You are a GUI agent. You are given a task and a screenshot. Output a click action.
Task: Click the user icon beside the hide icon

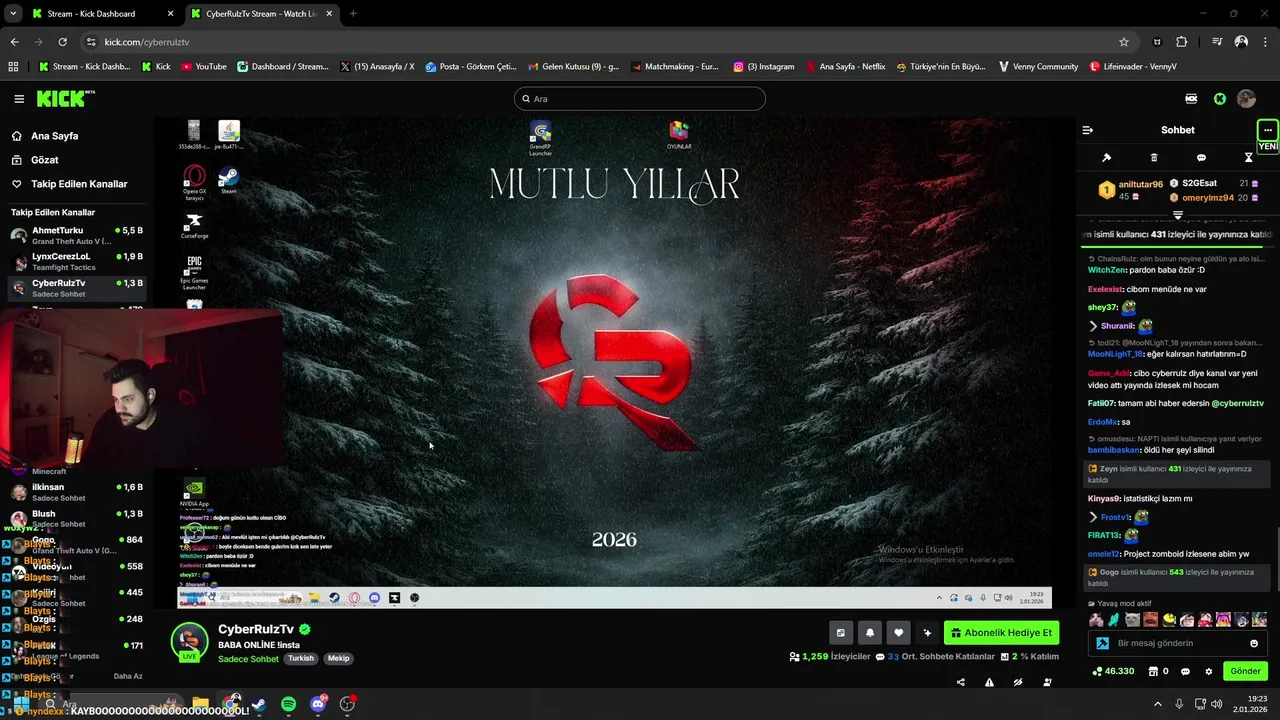click(1047, 682)
